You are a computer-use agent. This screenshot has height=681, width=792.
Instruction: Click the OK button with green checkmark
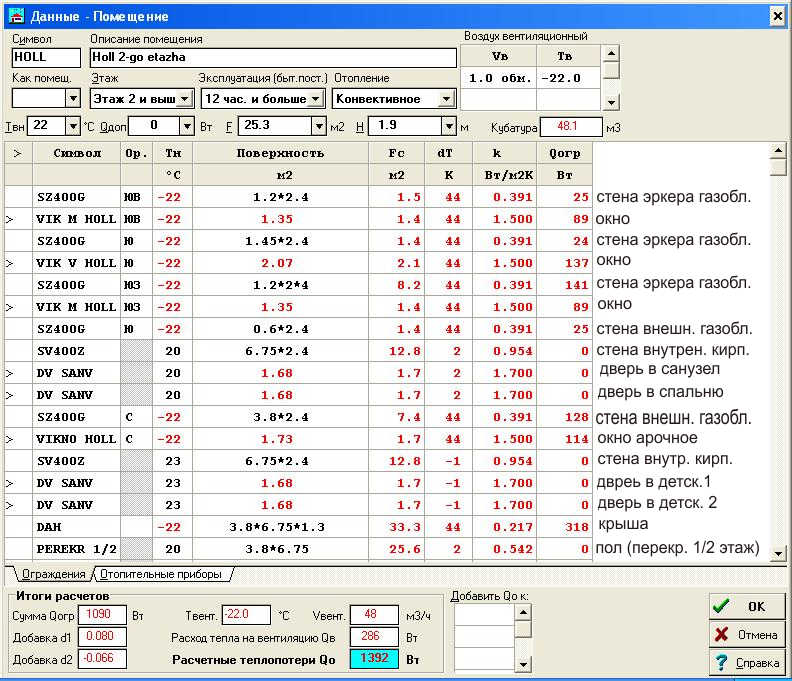(x=747, y=606)
